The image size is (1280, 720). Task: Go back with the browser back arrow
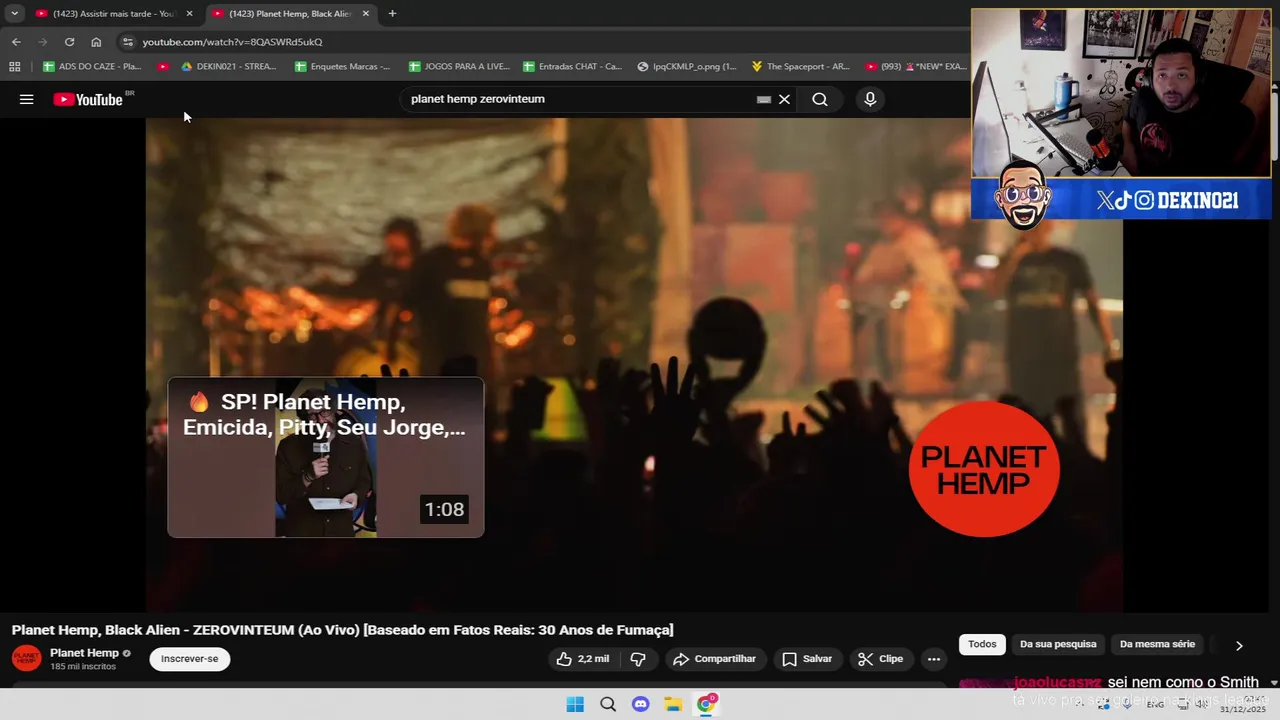coord(16,42)
